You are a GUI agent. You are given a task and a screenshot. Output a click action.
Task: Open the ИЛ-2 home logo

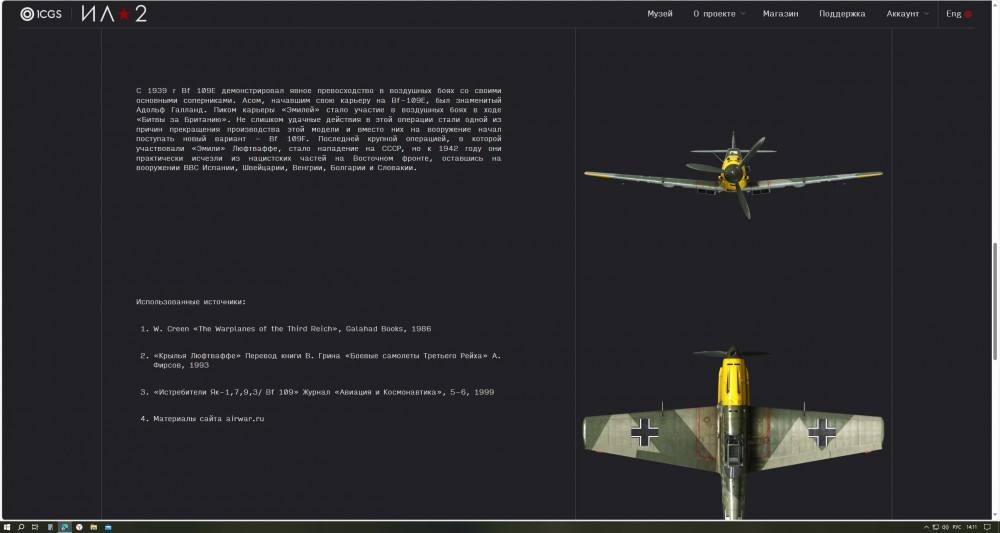tap(114, 13)
